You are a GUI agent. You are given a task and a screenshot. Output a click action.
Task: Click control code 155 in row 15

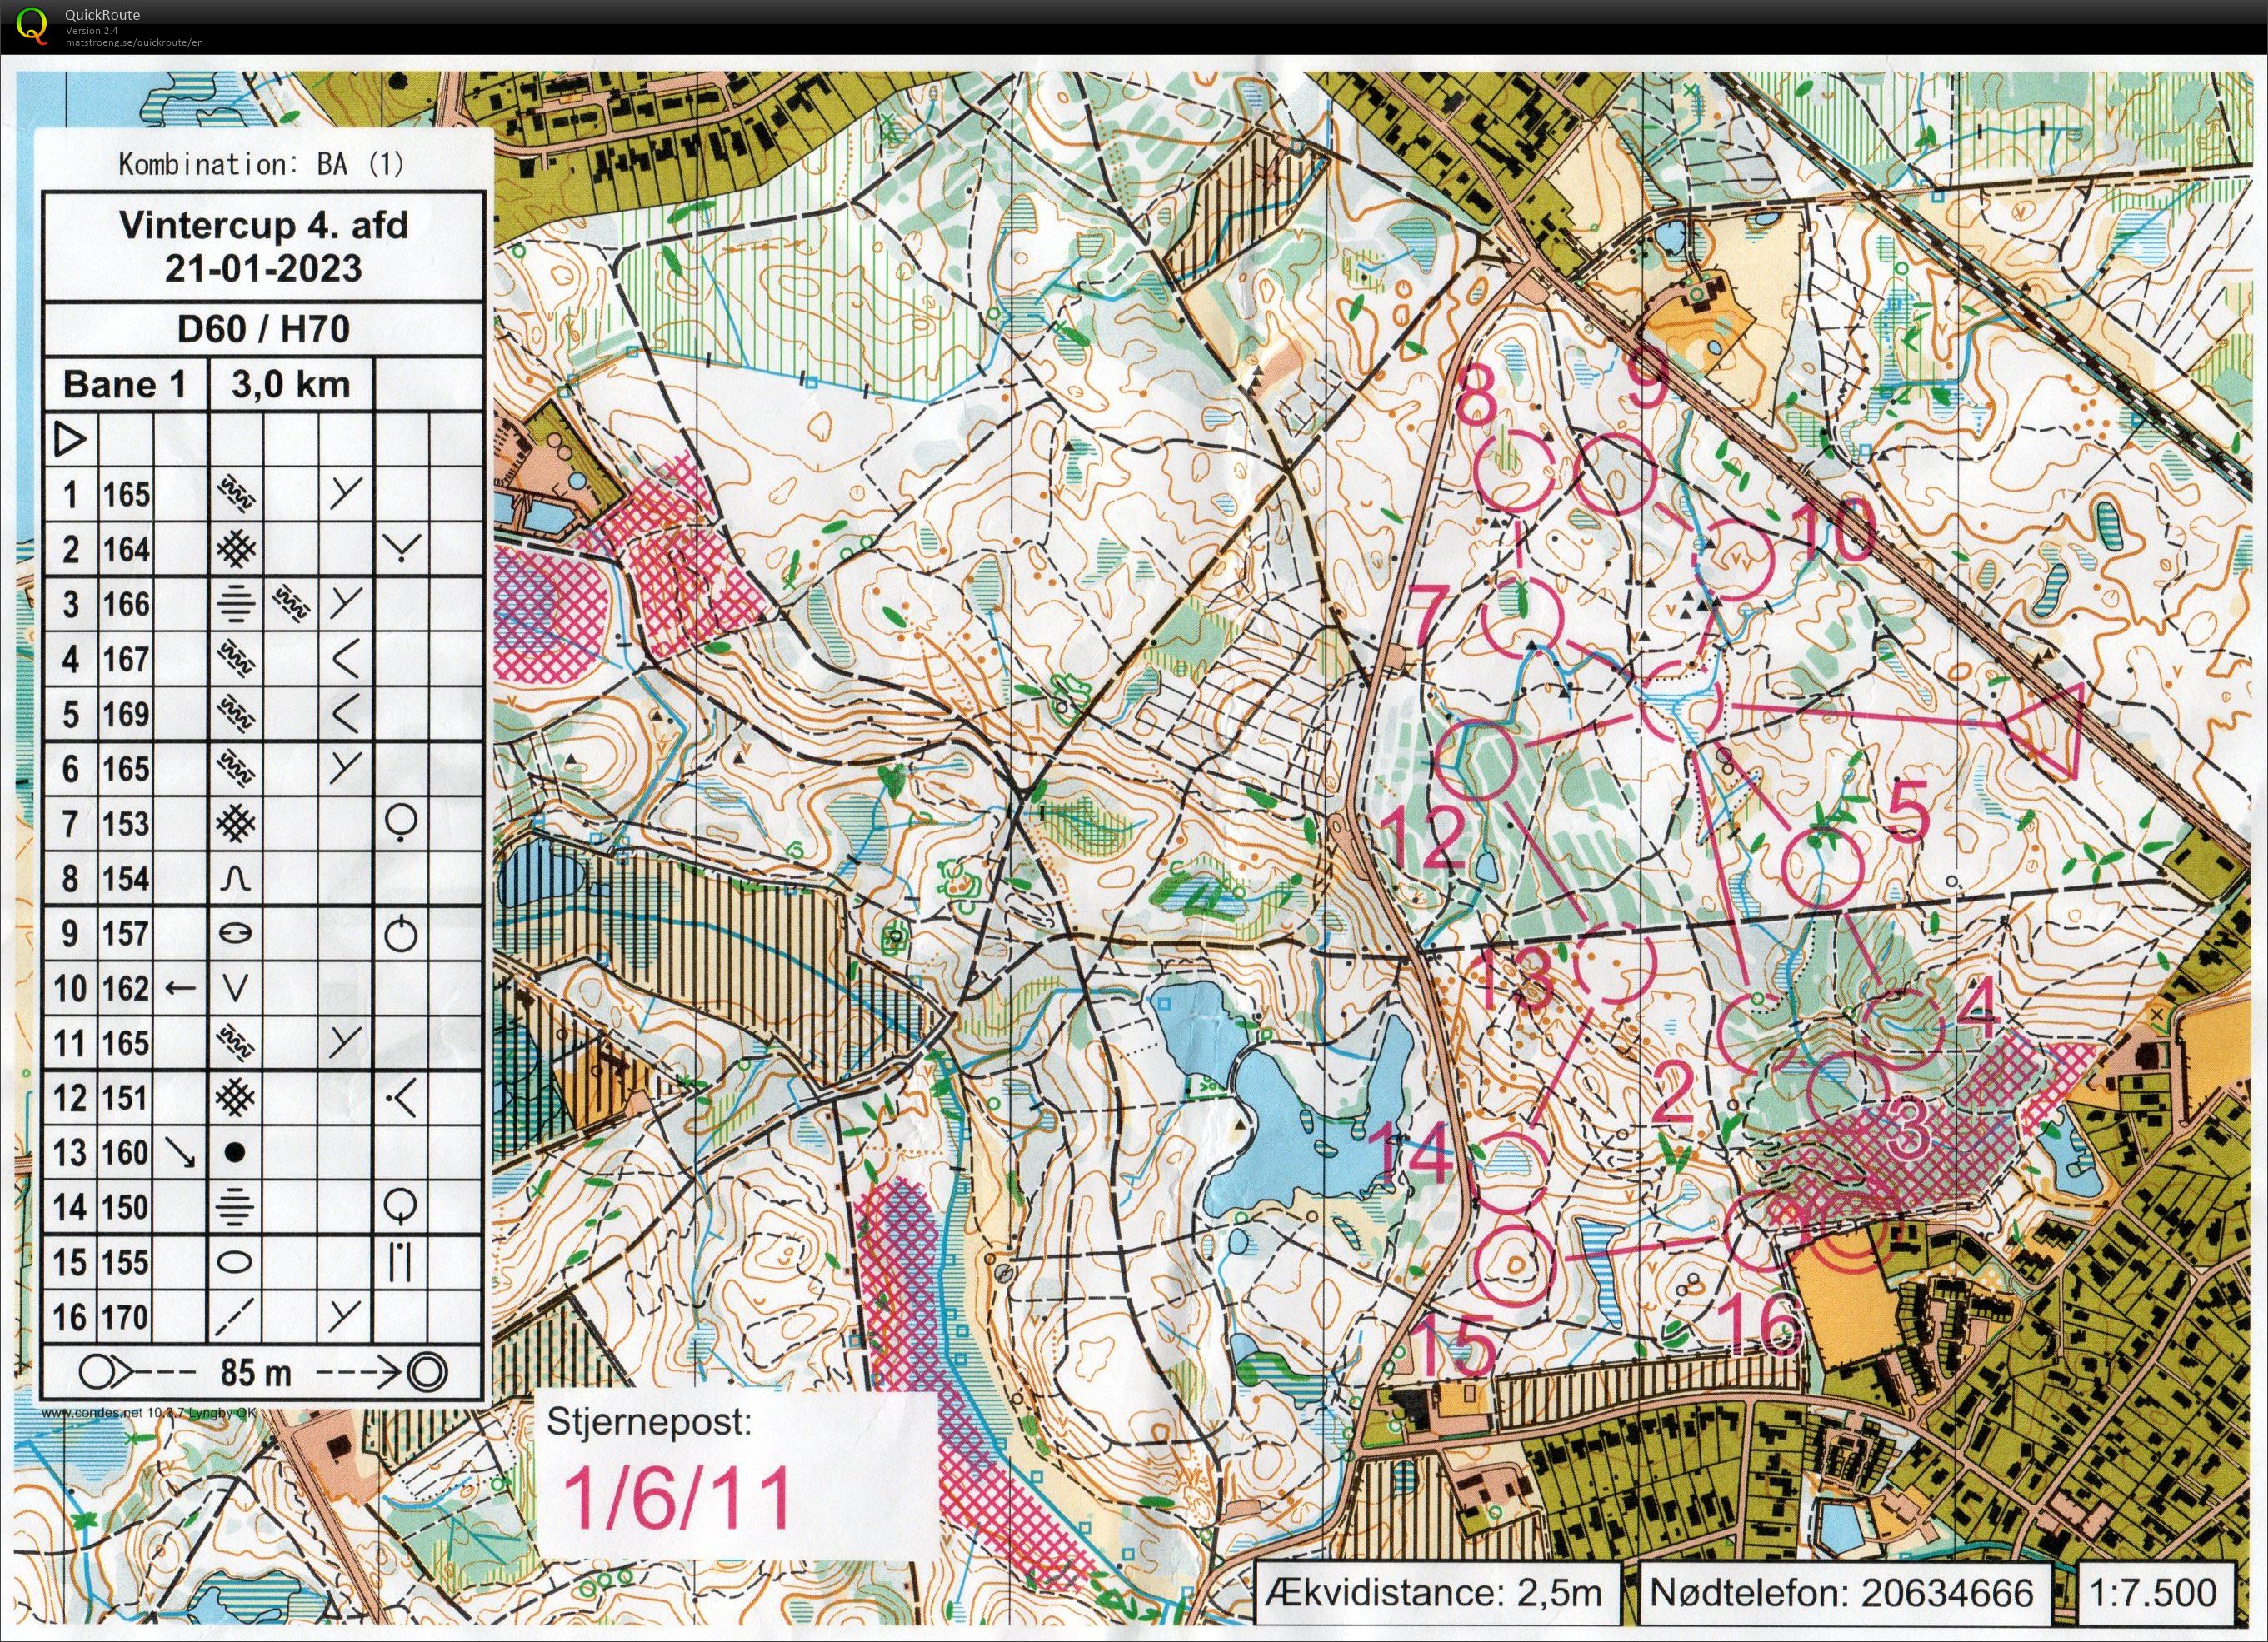coord(126,1262)
